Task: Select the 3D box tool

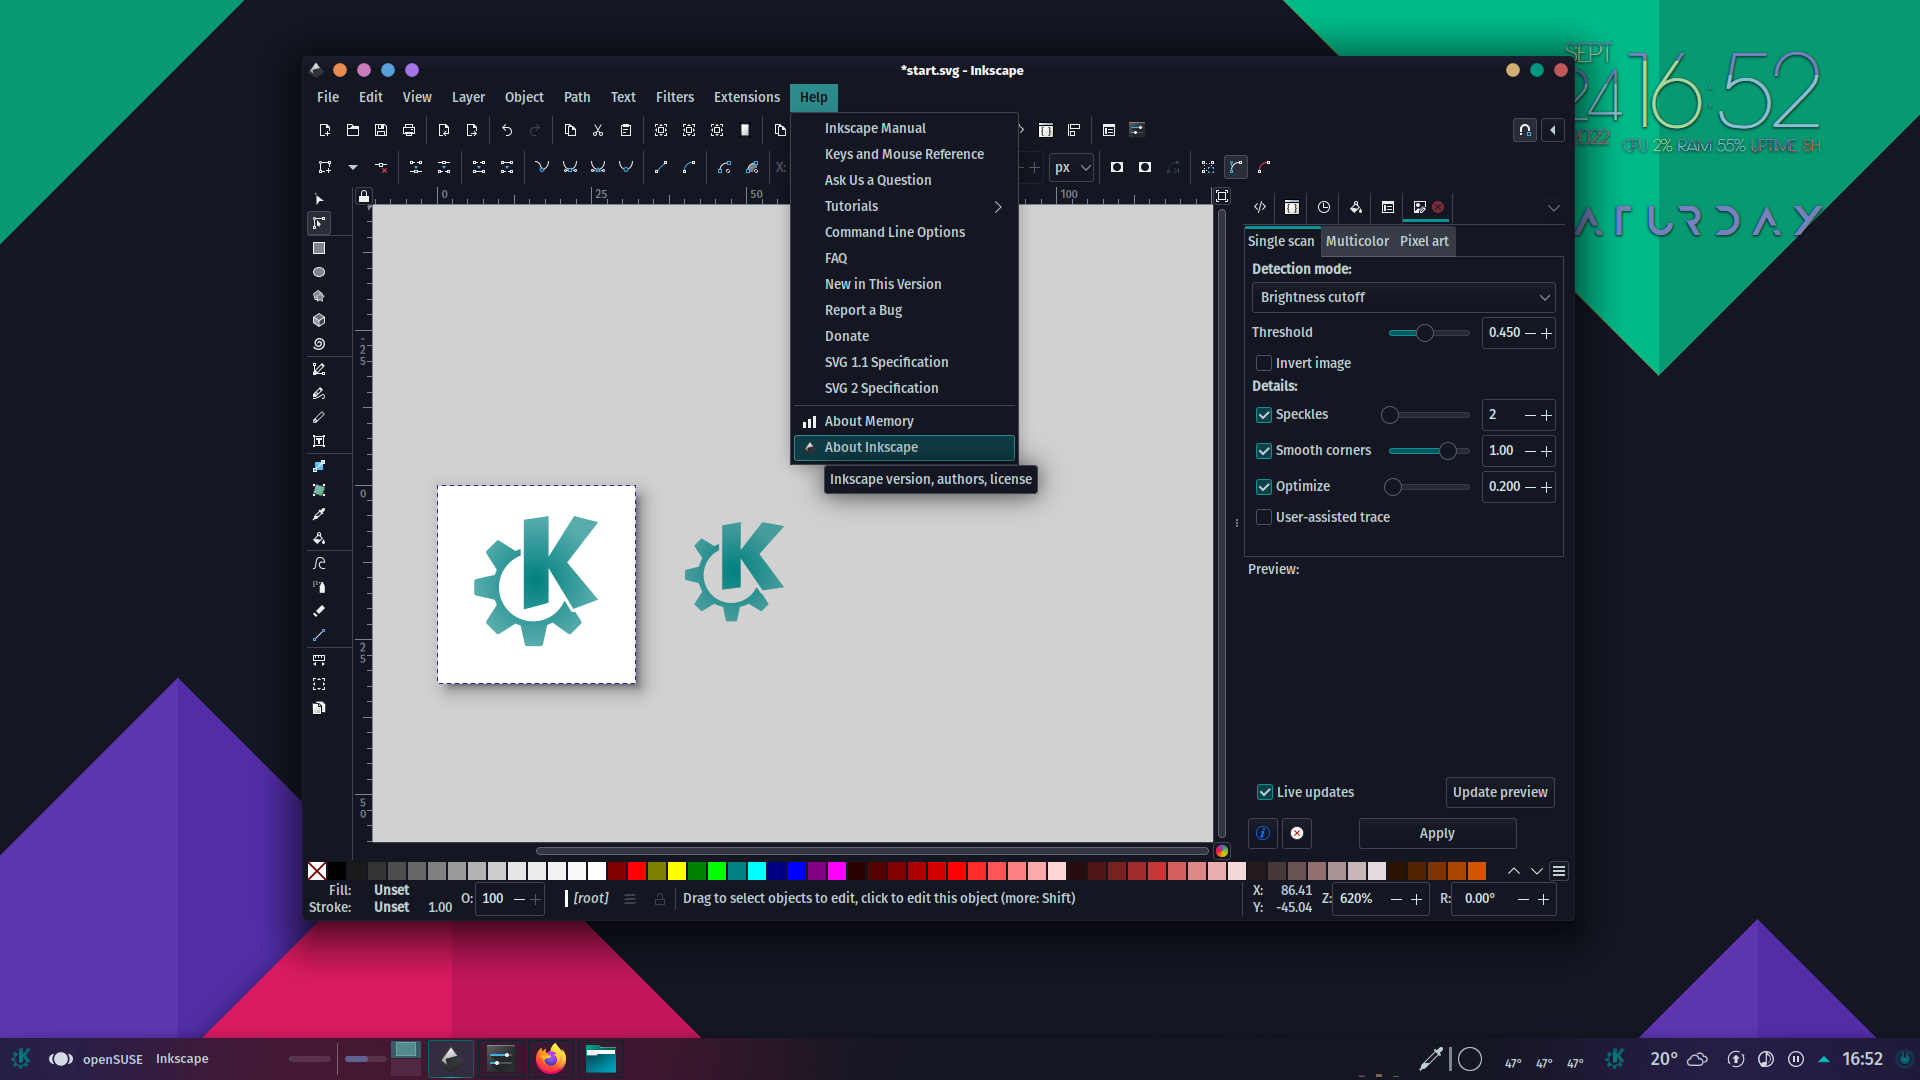Action: (x=319, y=320)
